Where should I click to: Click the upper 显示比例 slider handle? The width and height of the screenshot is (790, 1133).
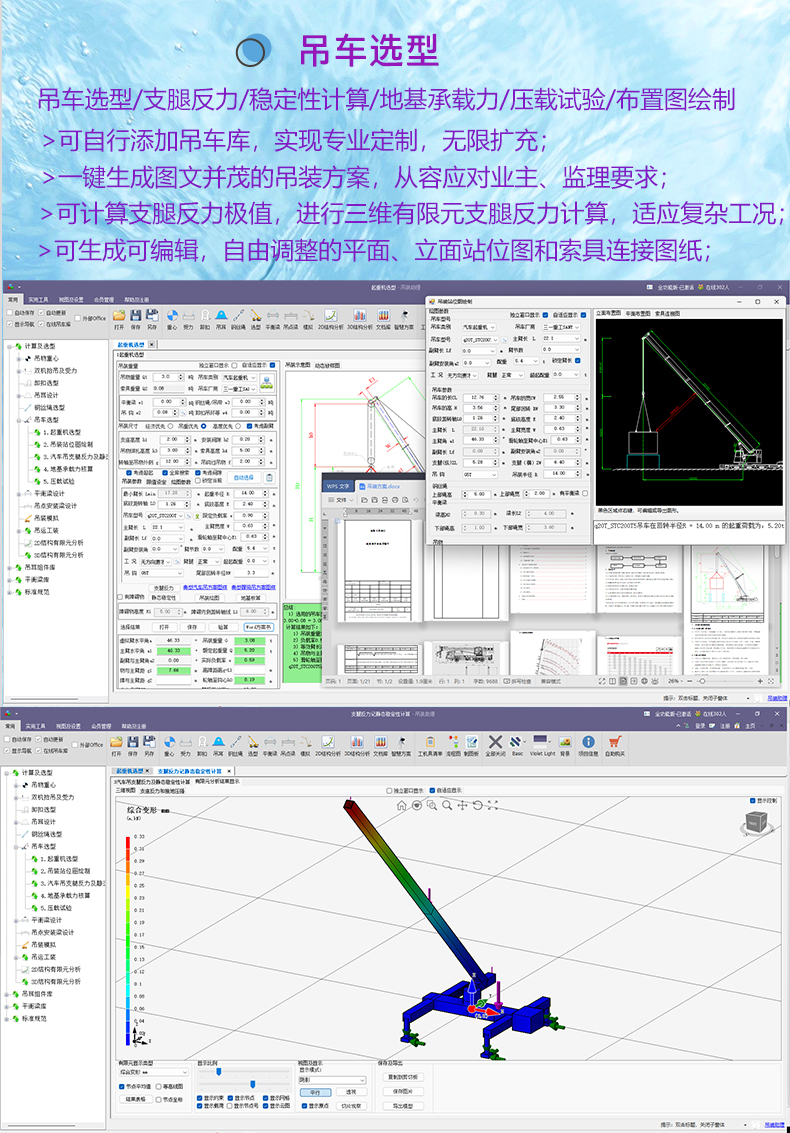(x=218, y=1071)
